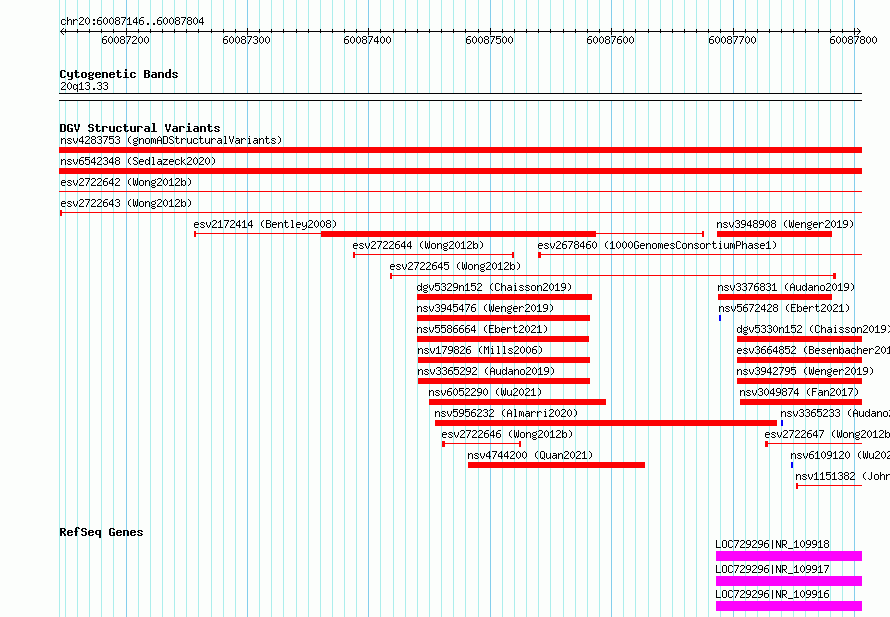Click the left arrow of the ruler
Screen dimensions: 890x617
(62, 31)
